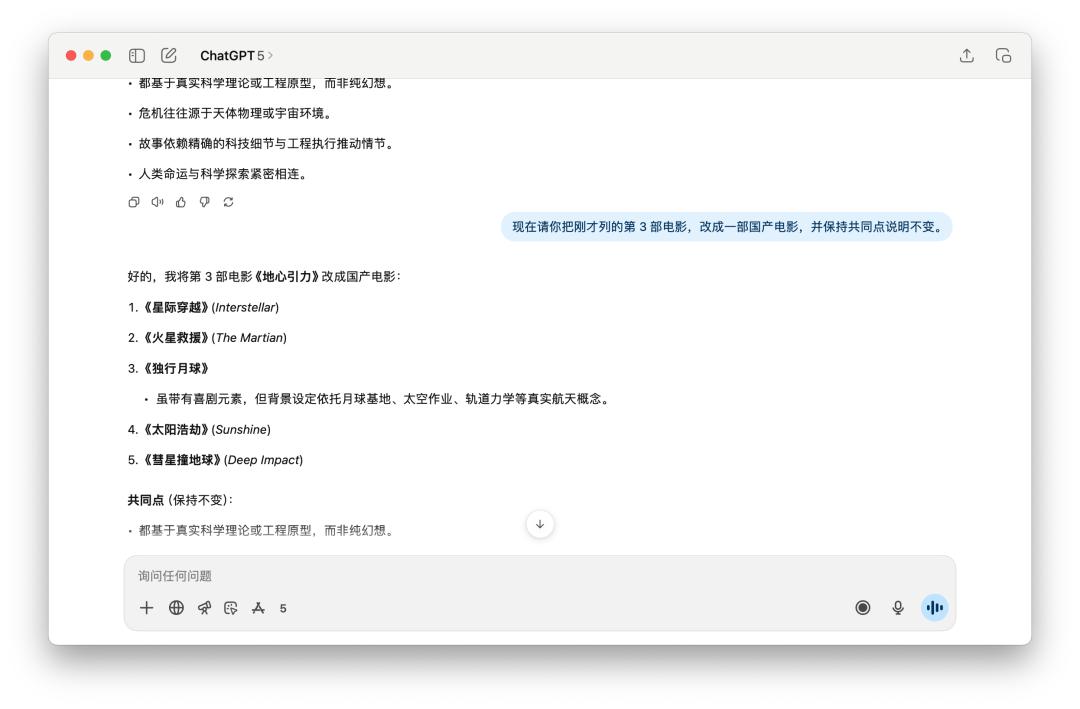Screen dimensions: 1080x709
Task: Open the companion window icon at top right
Action: tap(1003, 56)
